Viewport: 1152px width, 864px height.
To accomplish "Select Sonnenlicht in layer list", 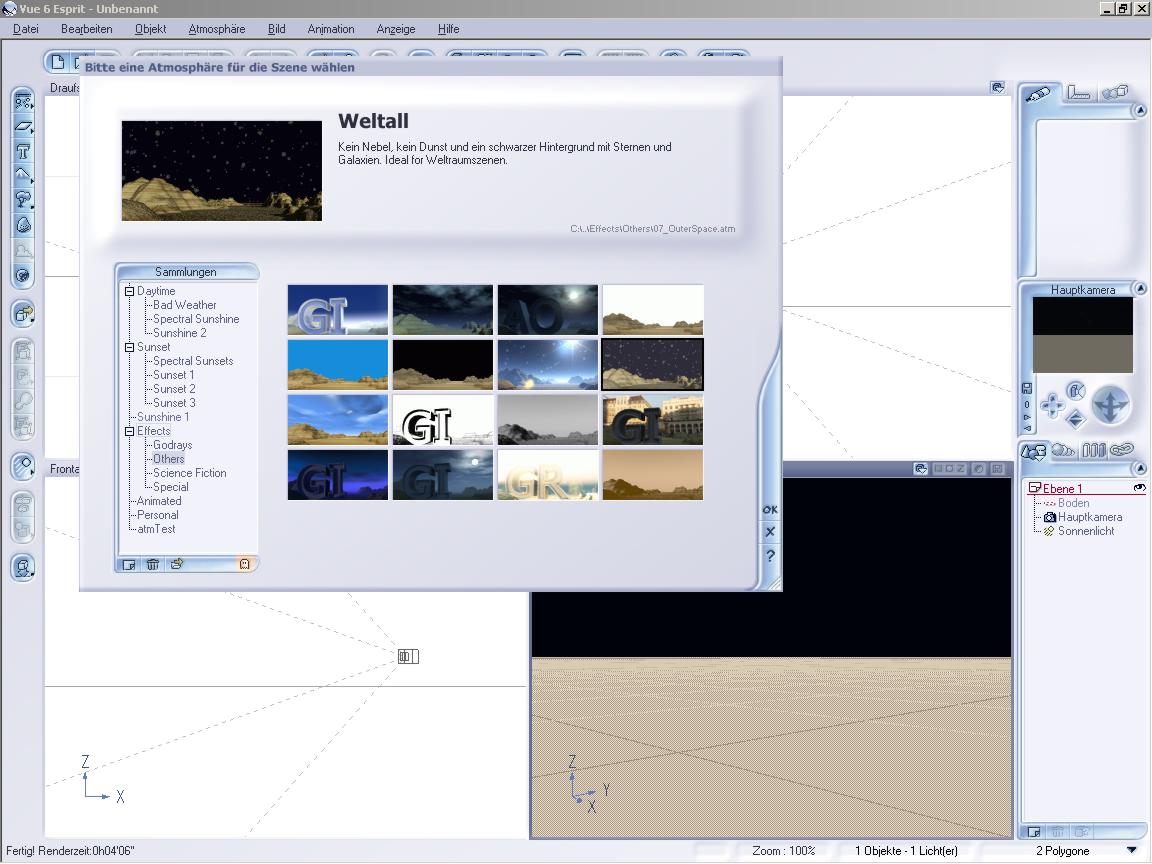I will [1086, 531].
